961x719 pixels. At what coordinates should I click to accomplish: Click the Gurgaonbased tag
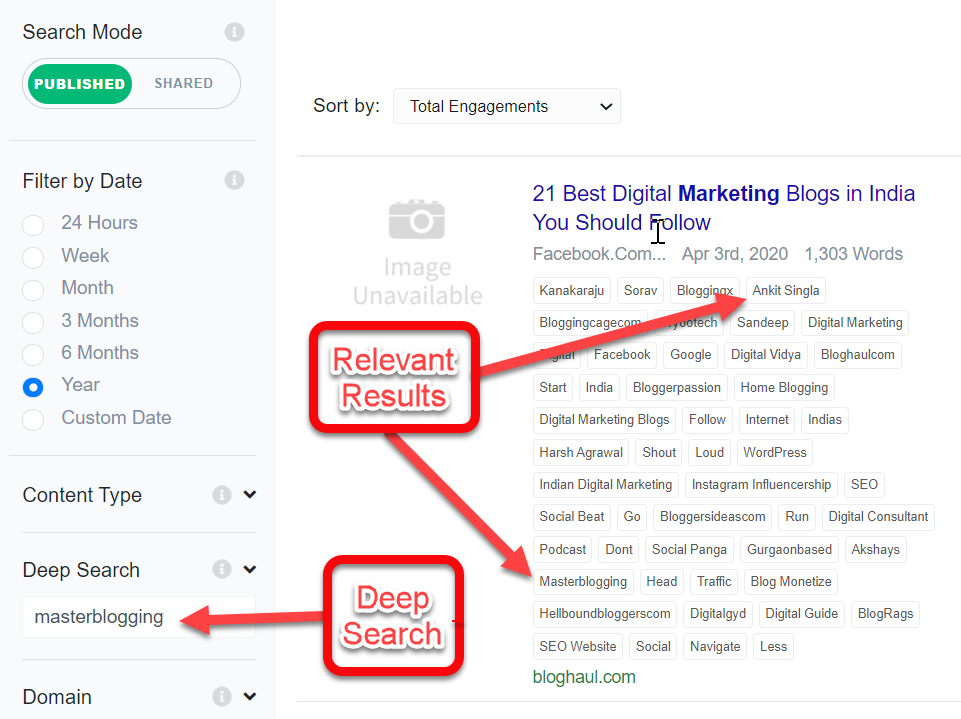(789, 549)
